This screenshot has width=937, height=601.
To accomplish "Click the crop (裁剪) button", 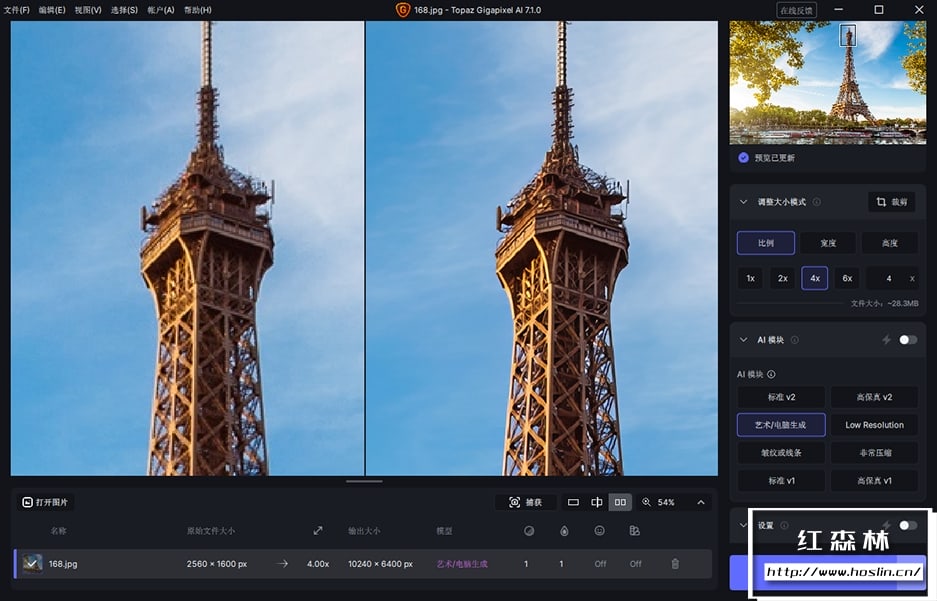I will click(x=891, y=202).
